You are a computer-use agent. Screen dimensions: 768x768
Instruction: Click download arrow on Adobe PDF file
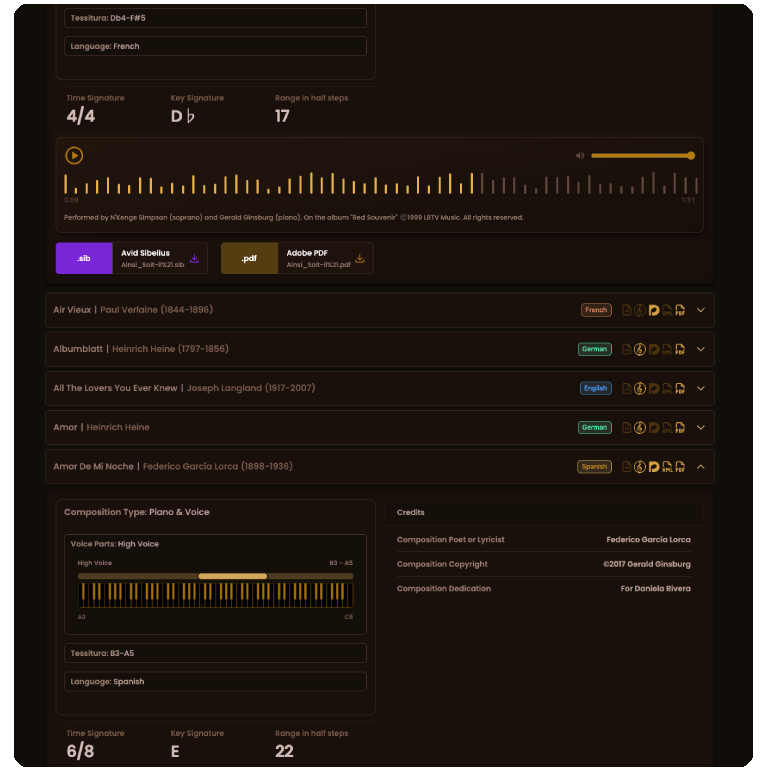point(360,258)
